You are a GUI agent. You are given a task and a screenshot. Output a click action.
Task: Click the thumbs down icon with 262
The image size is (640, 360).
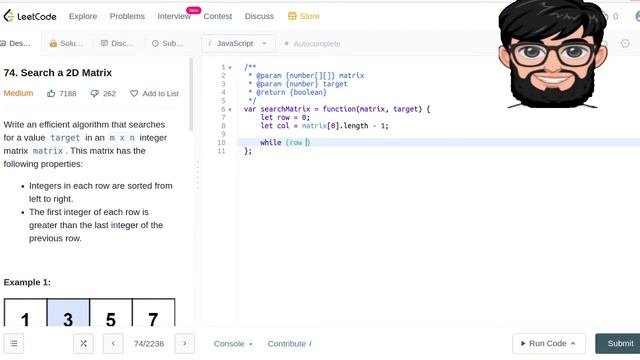[x=94, y=94]
